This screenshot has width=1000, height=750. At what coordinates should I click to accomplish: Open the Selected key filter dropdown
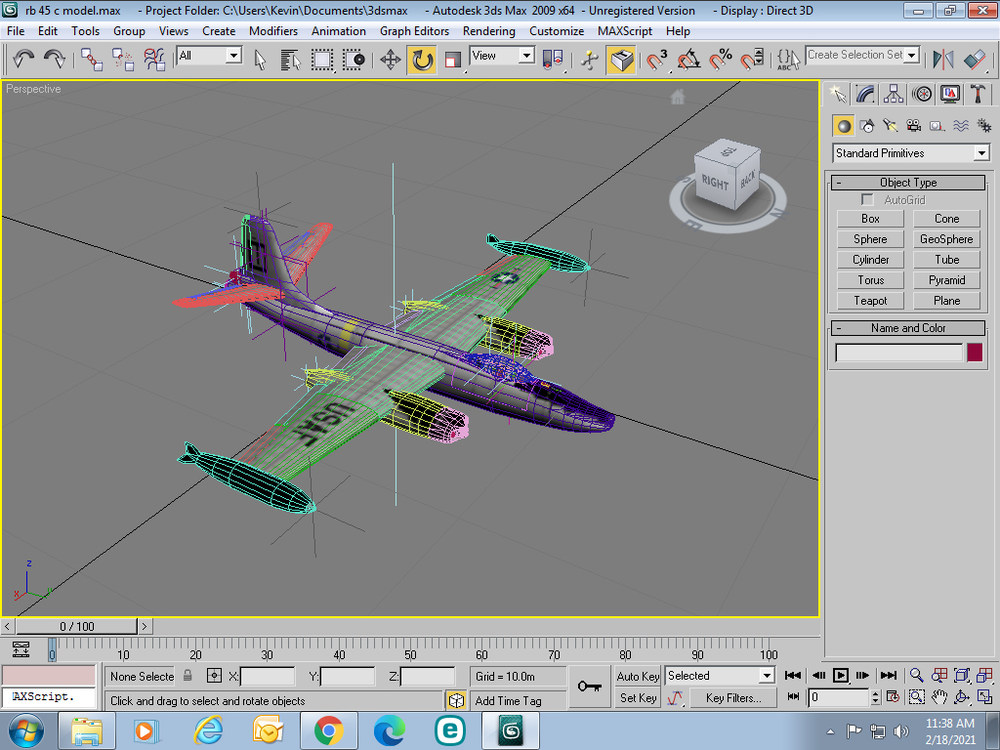point(719,675)
